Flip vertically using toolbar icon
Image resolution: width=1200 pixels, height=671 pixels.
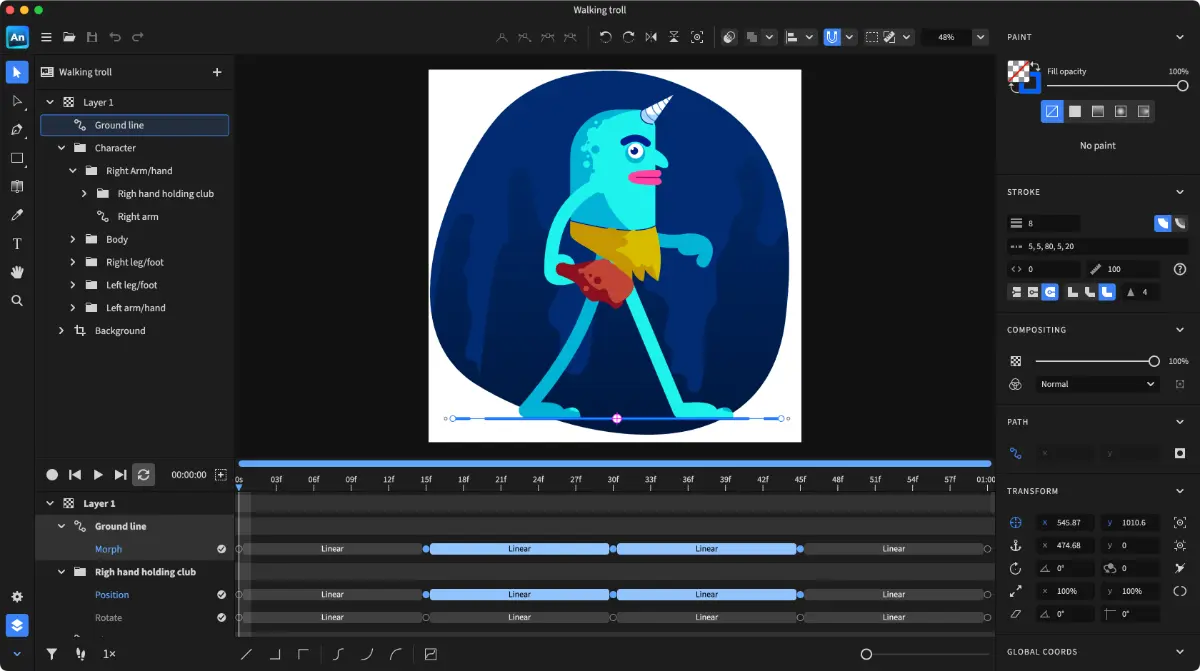click(674, 37)
